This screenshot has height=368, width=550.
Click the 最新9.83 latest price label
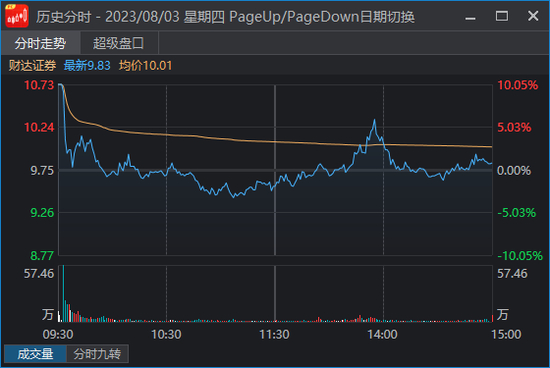(87, 66)
